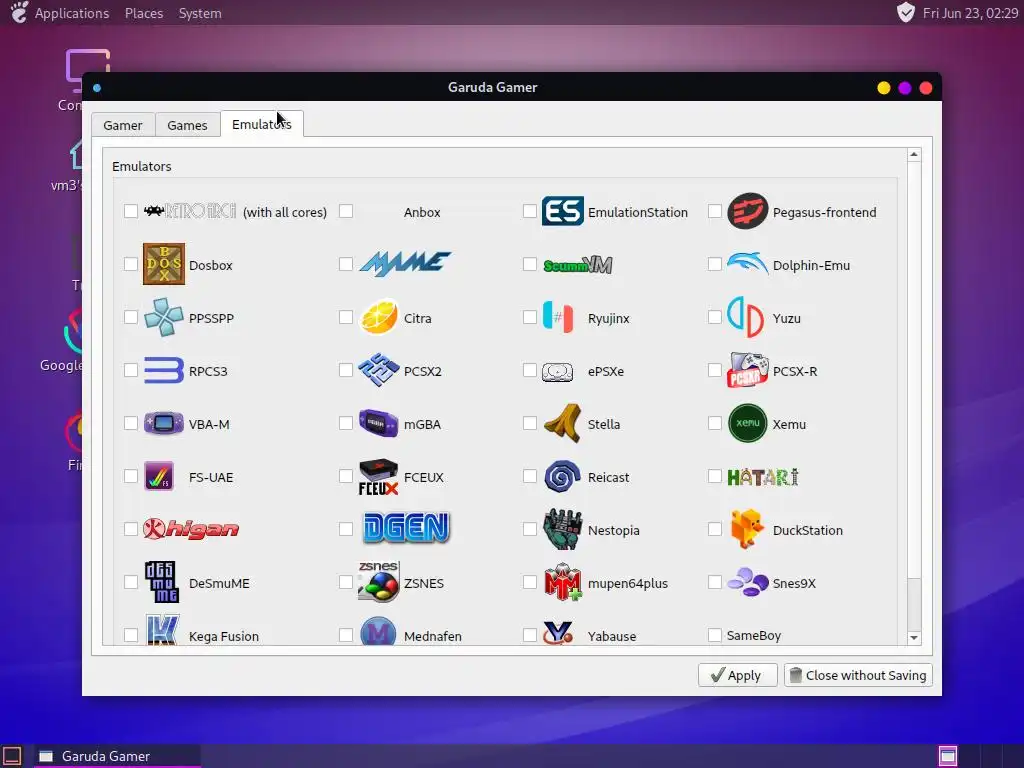Image resolution: width=1024 pixels, height=768 pixels.
Task: Click the show desktop icon in taskbar
Action: [12, 756]
